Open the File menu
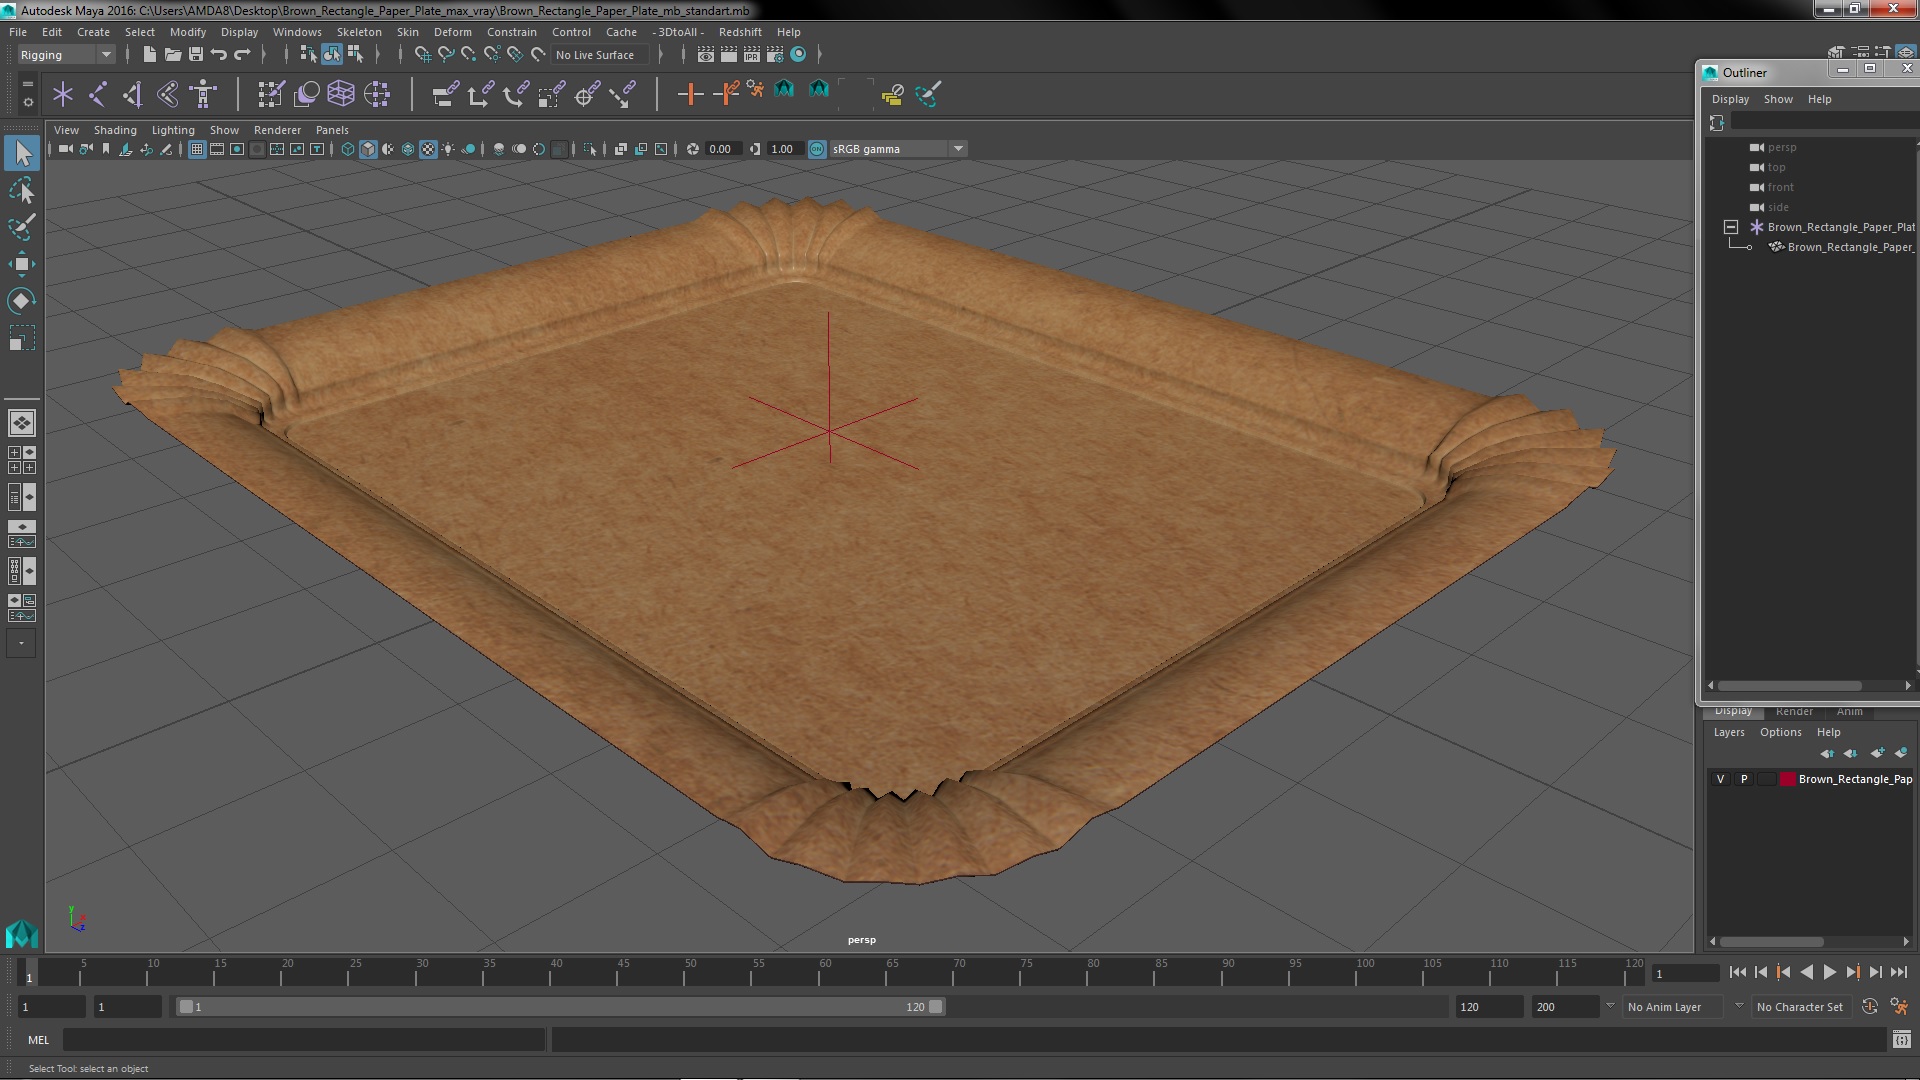This screenshot has width=1920, height=1080. 18,32
